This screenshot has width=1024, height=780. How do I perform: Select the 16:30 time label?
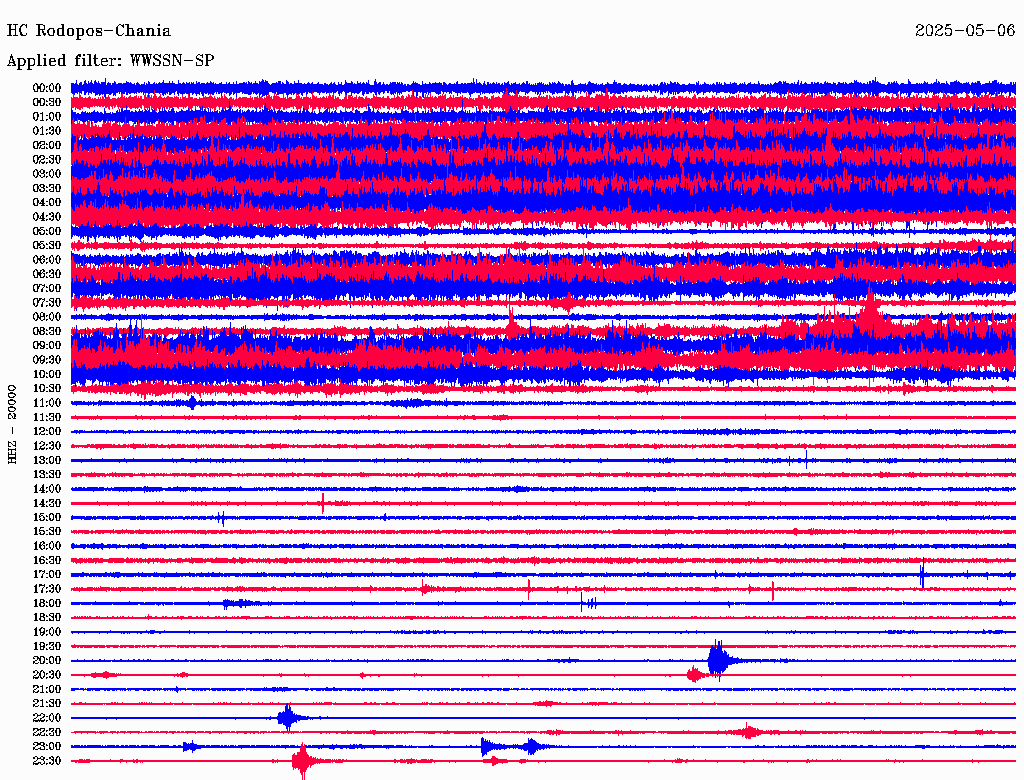point(47,561)
